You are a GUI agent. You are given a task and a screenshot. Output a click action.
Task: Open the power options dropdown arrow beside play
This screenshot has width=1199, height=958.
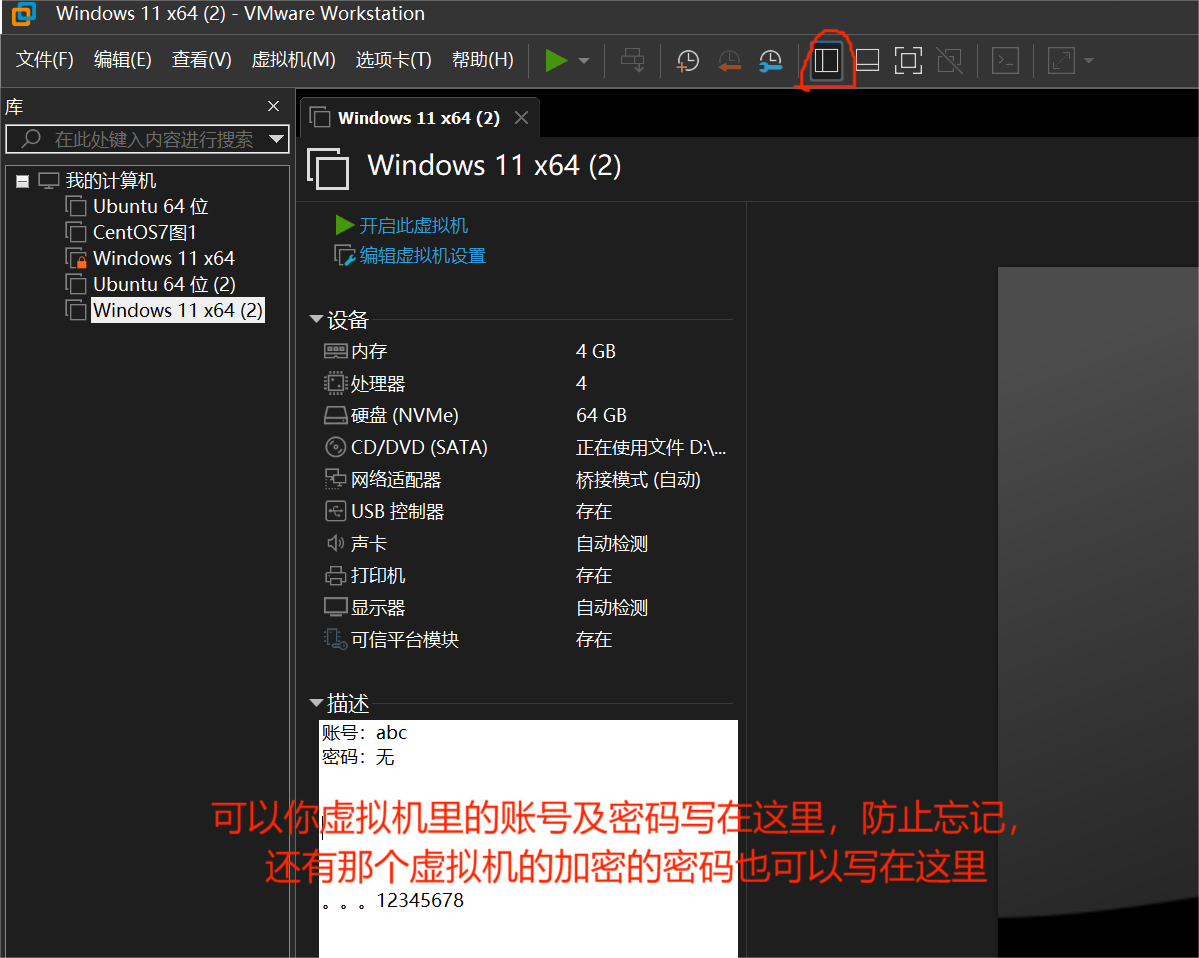click(584, 60)
